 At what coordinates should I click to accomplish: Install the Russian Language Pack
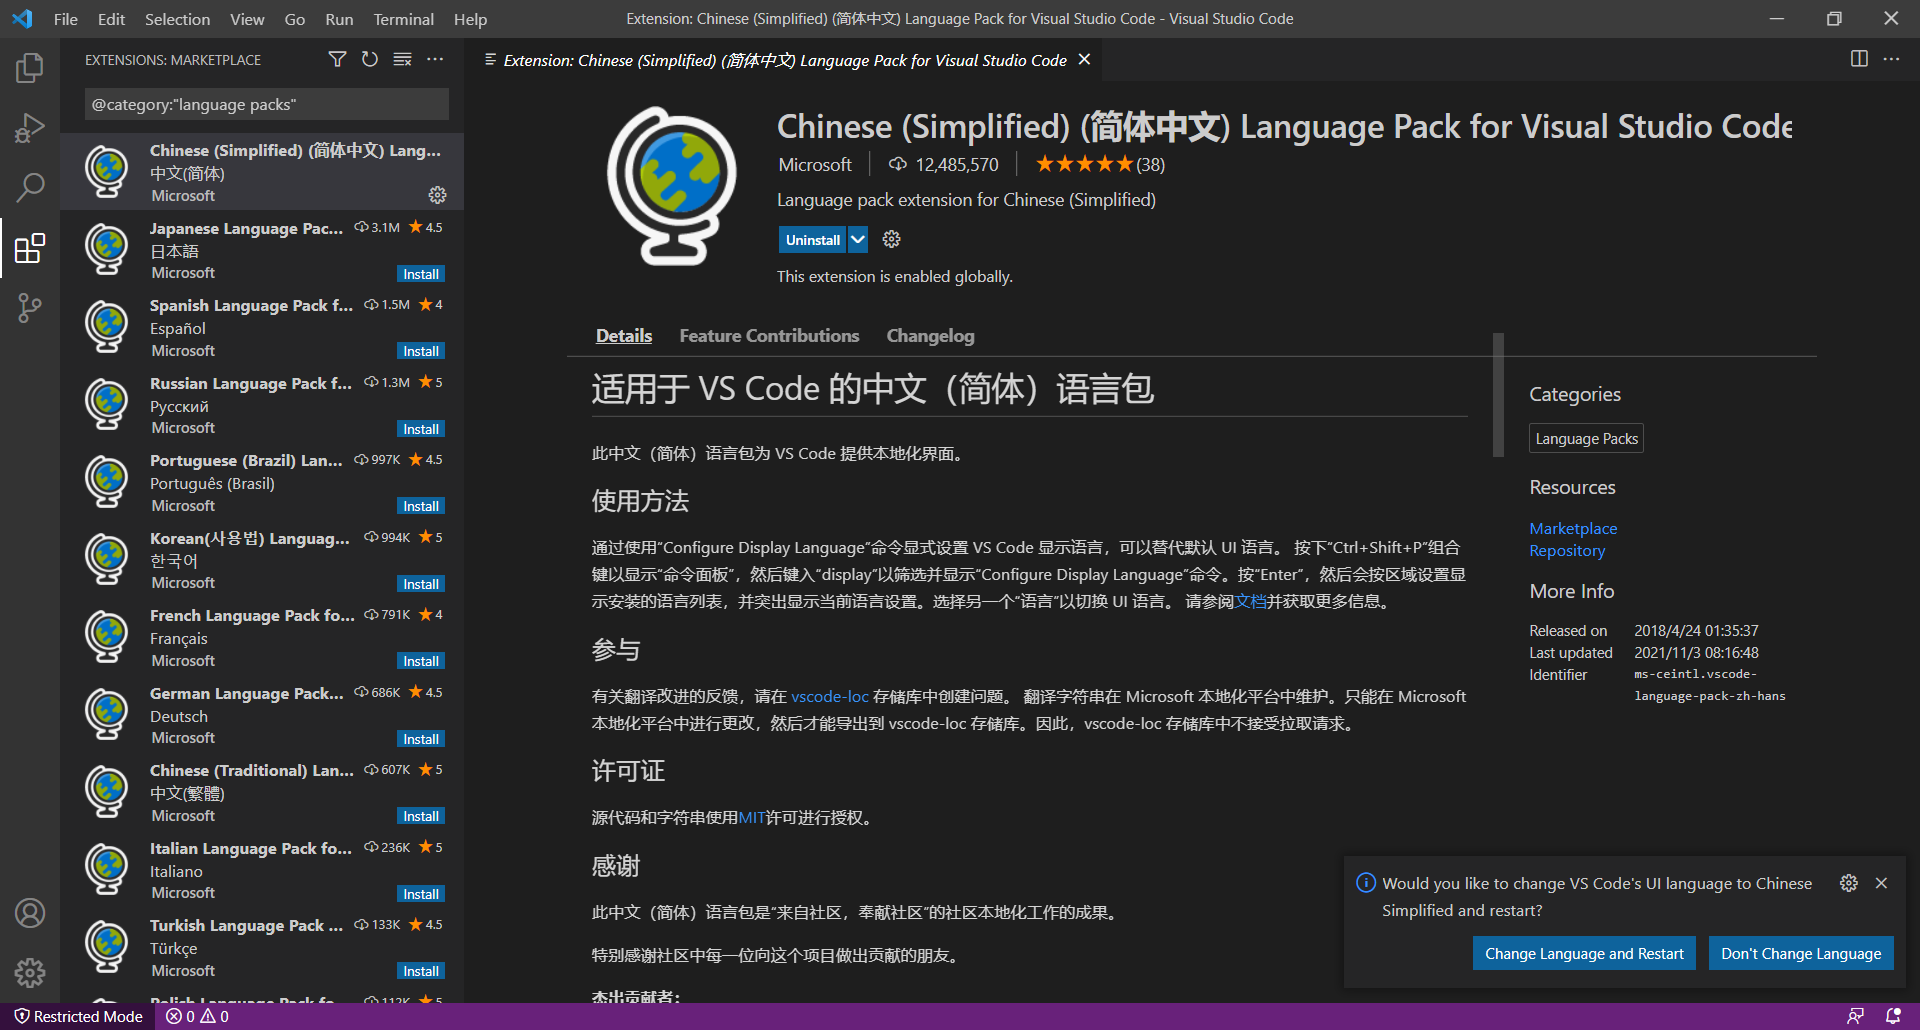(421, 429)
